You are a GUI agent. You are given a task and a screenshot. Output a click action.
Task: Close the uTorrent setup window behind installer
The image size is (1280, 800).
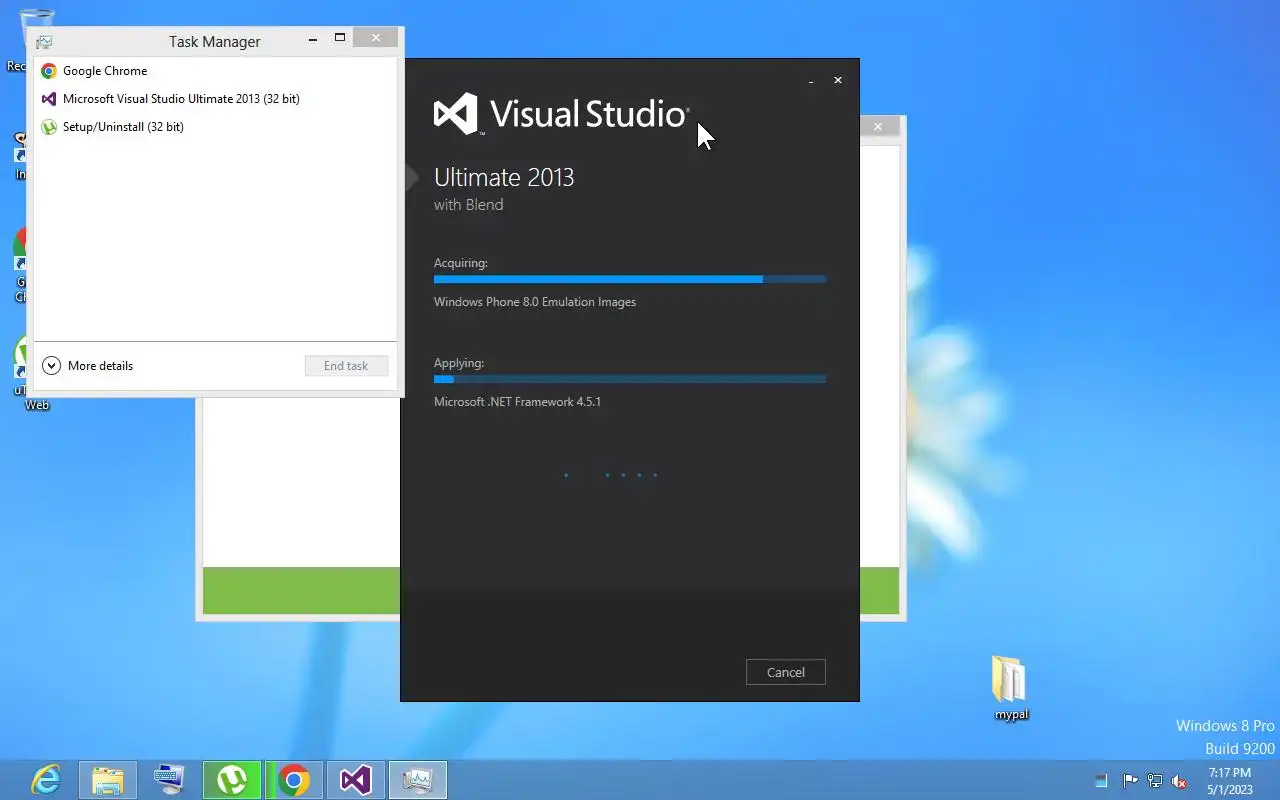pos(878,126)
